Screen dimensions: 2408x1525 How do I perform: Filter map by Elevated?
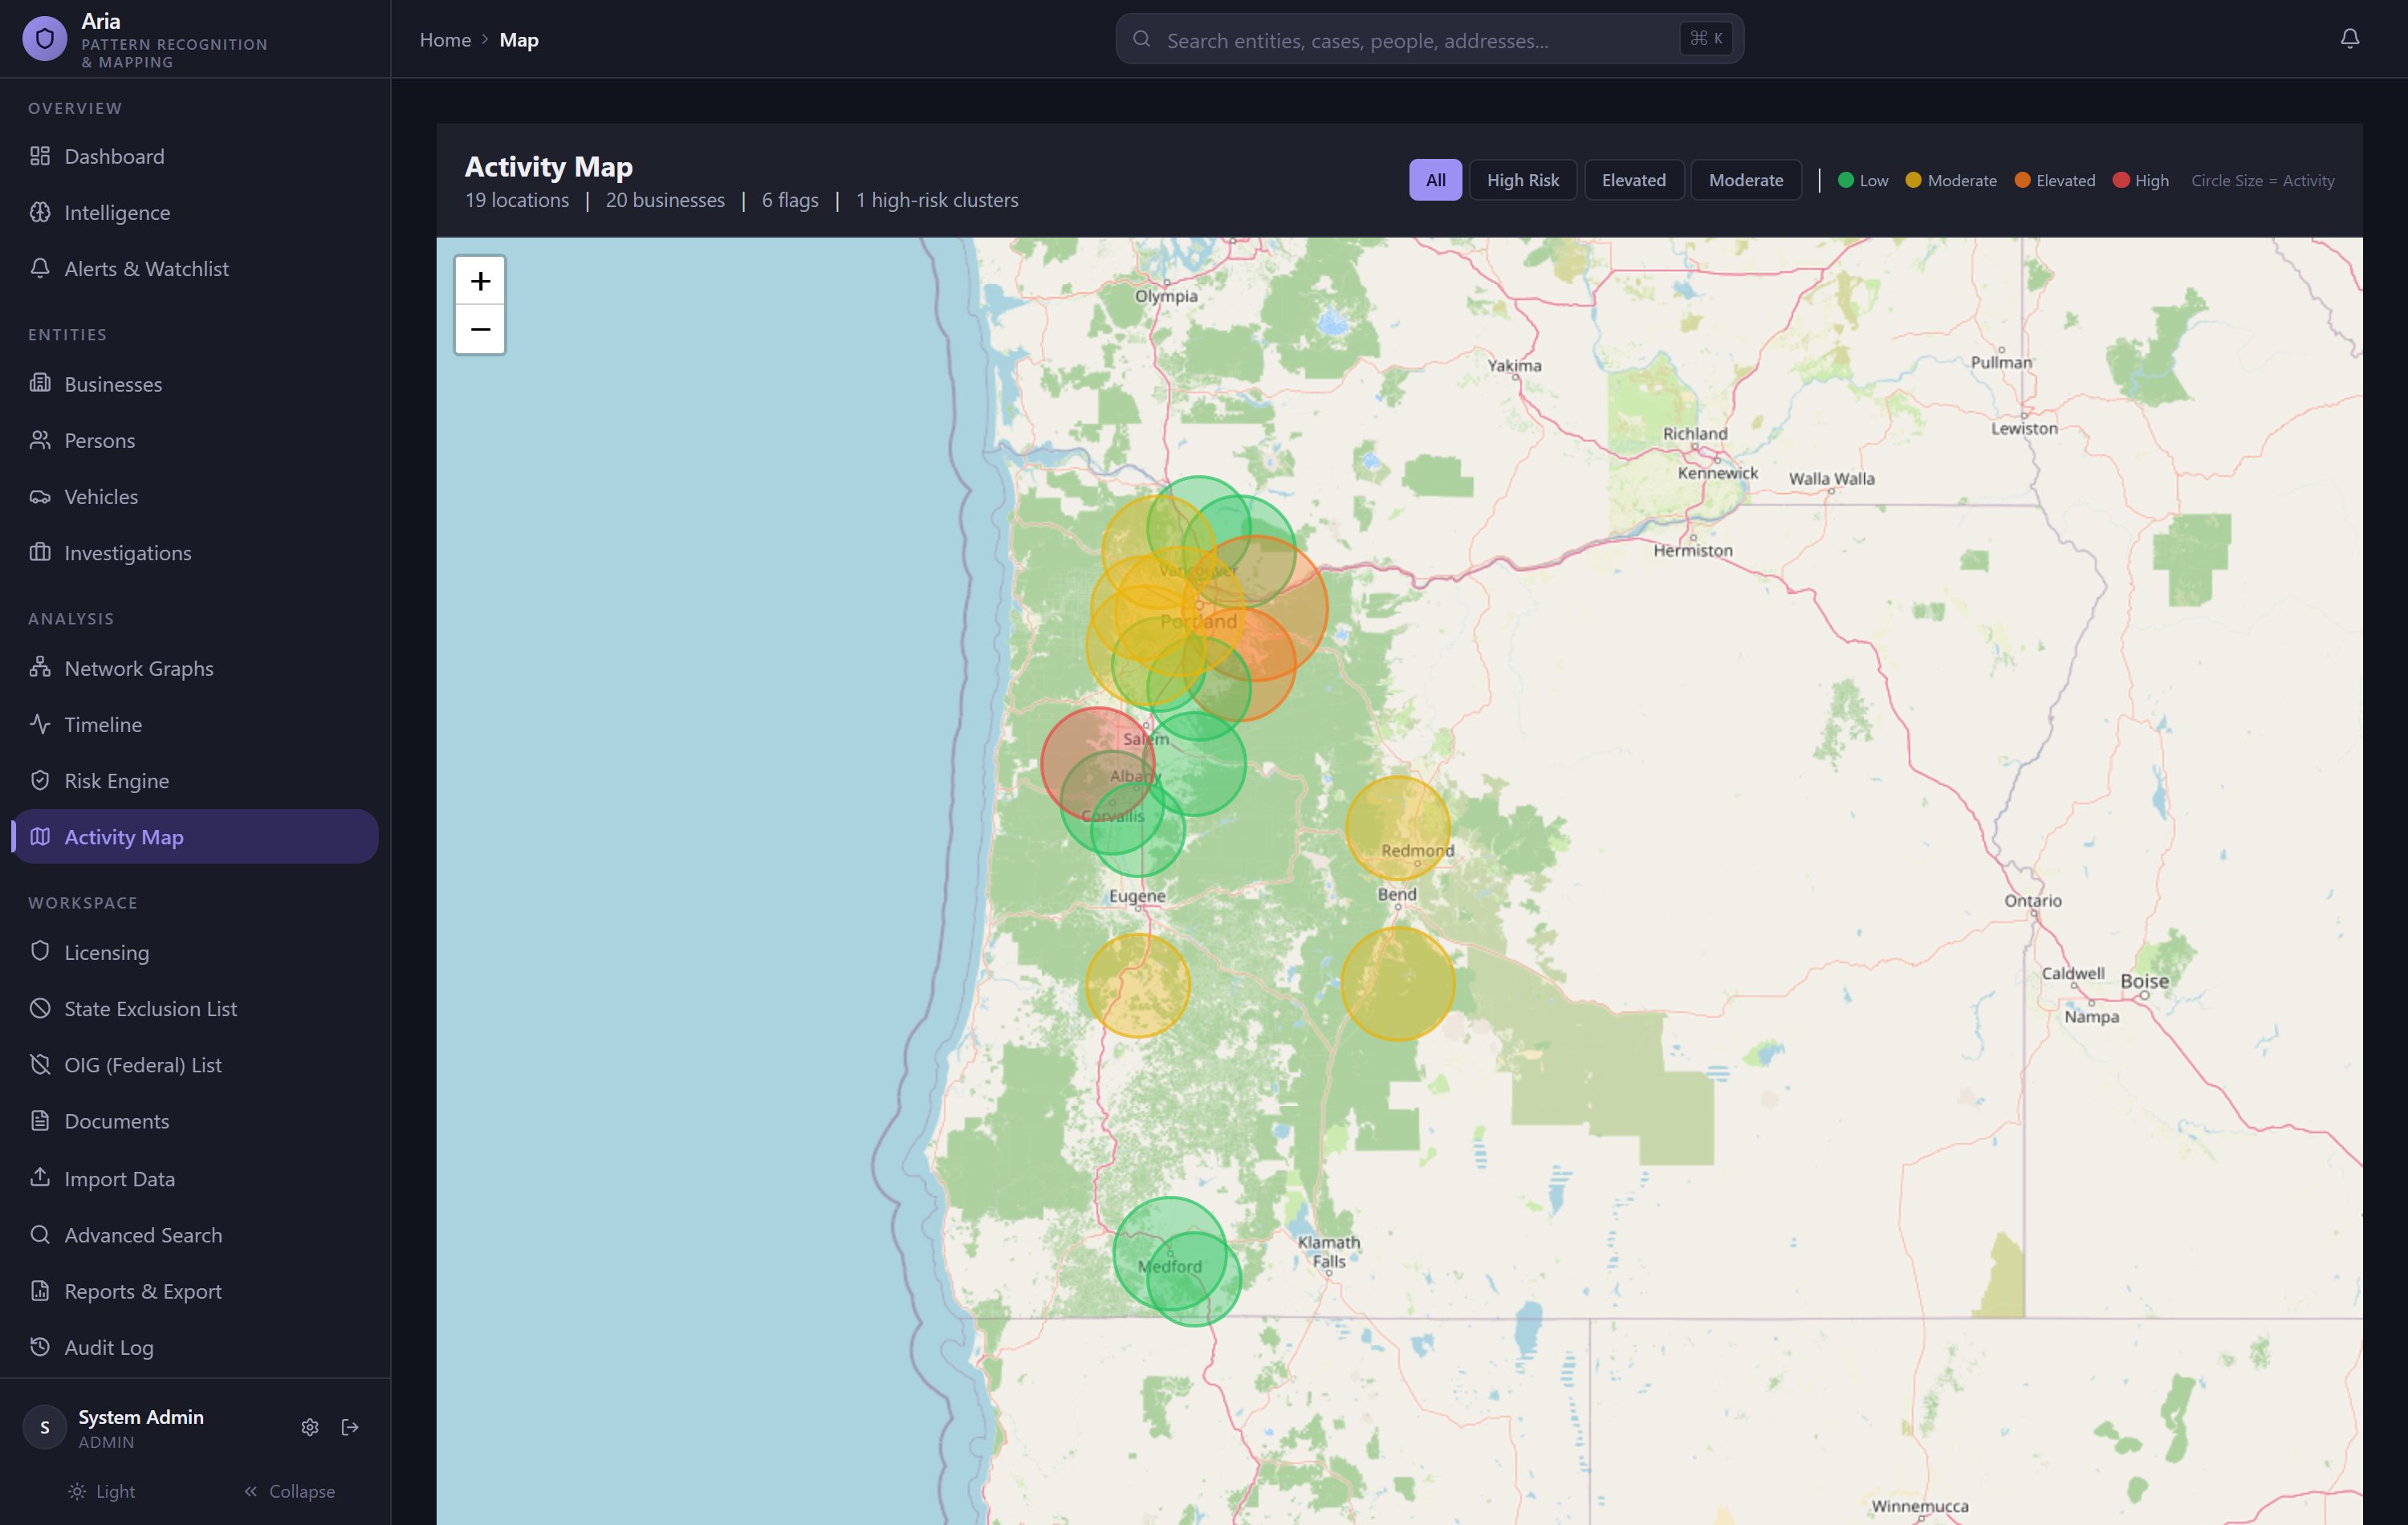(1633, 180)
